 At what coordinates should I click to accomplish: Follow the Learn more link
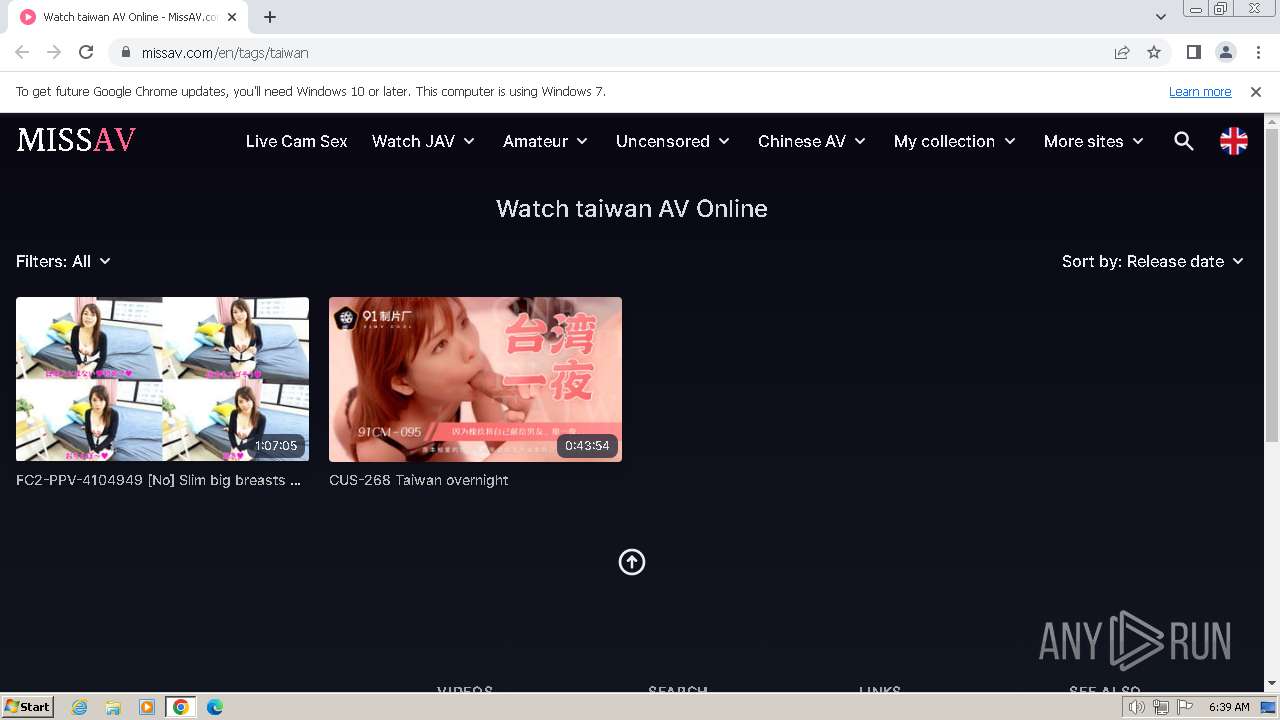1200,91
